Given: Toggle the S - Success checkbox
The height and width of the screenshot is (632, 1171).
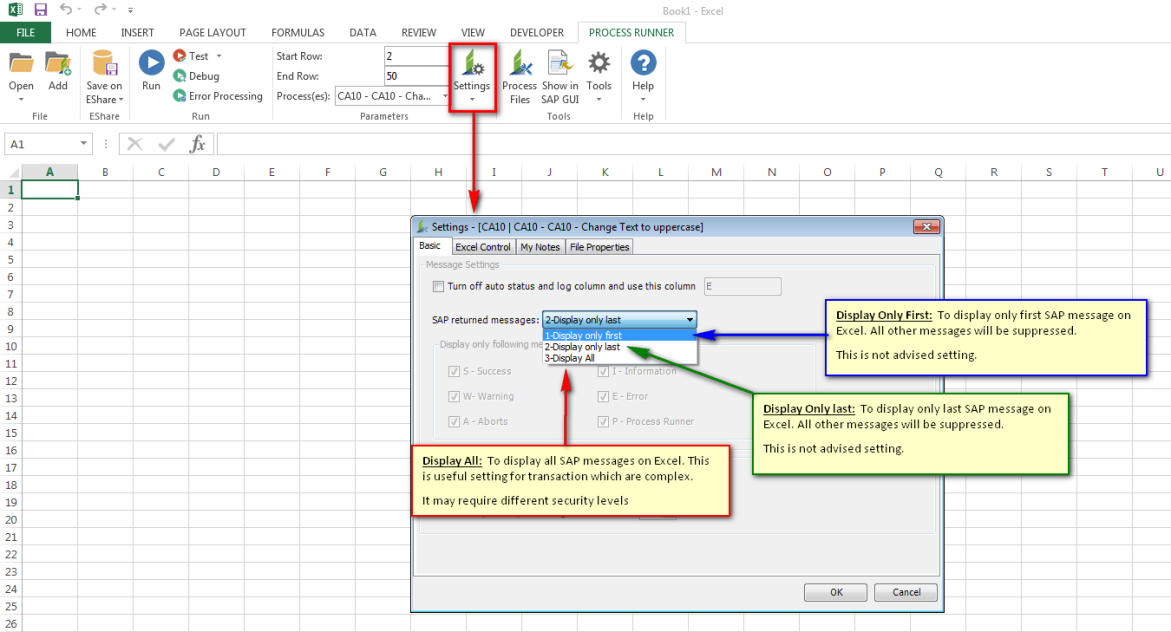Looking at the screenshot, I should (455, 371).
